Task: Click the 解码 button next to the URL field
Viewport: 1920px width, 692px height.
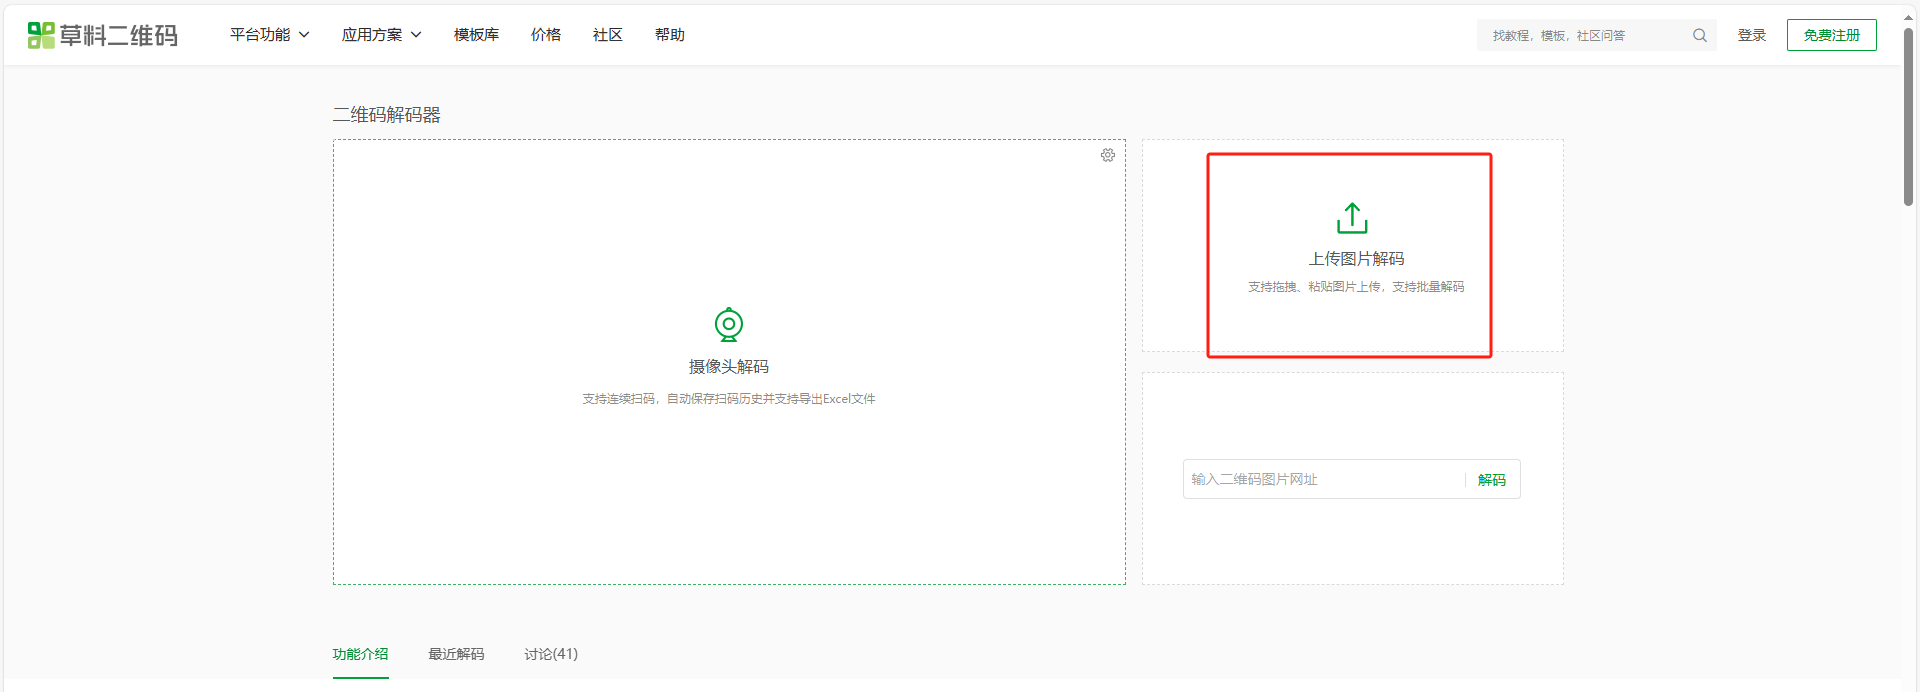Action: [1492, 480]
